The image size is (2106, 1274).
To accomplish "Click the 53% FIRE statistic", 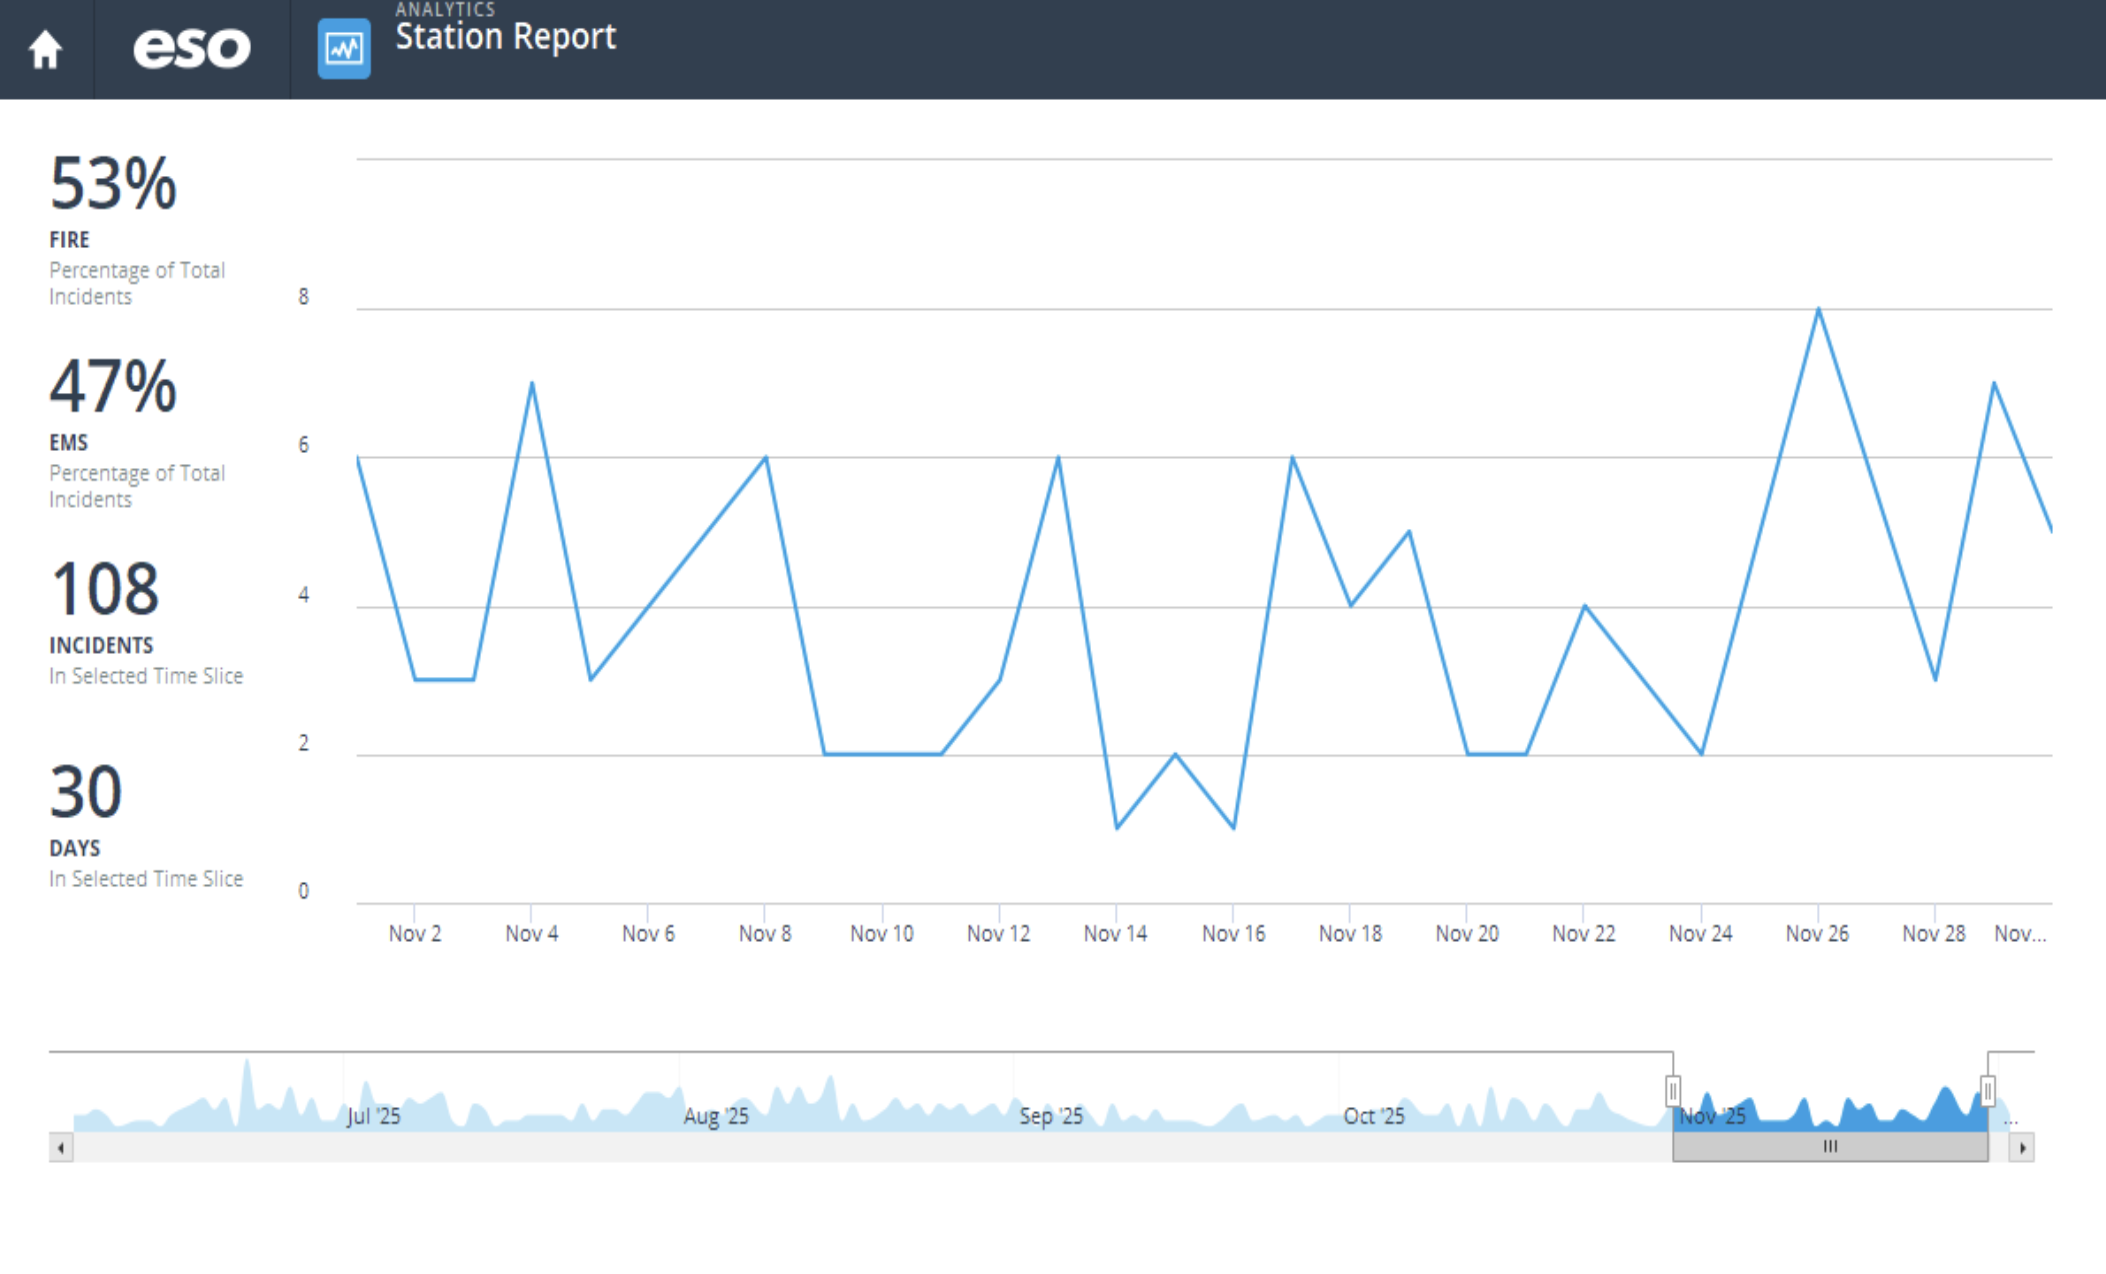I will tap(113, 185).
